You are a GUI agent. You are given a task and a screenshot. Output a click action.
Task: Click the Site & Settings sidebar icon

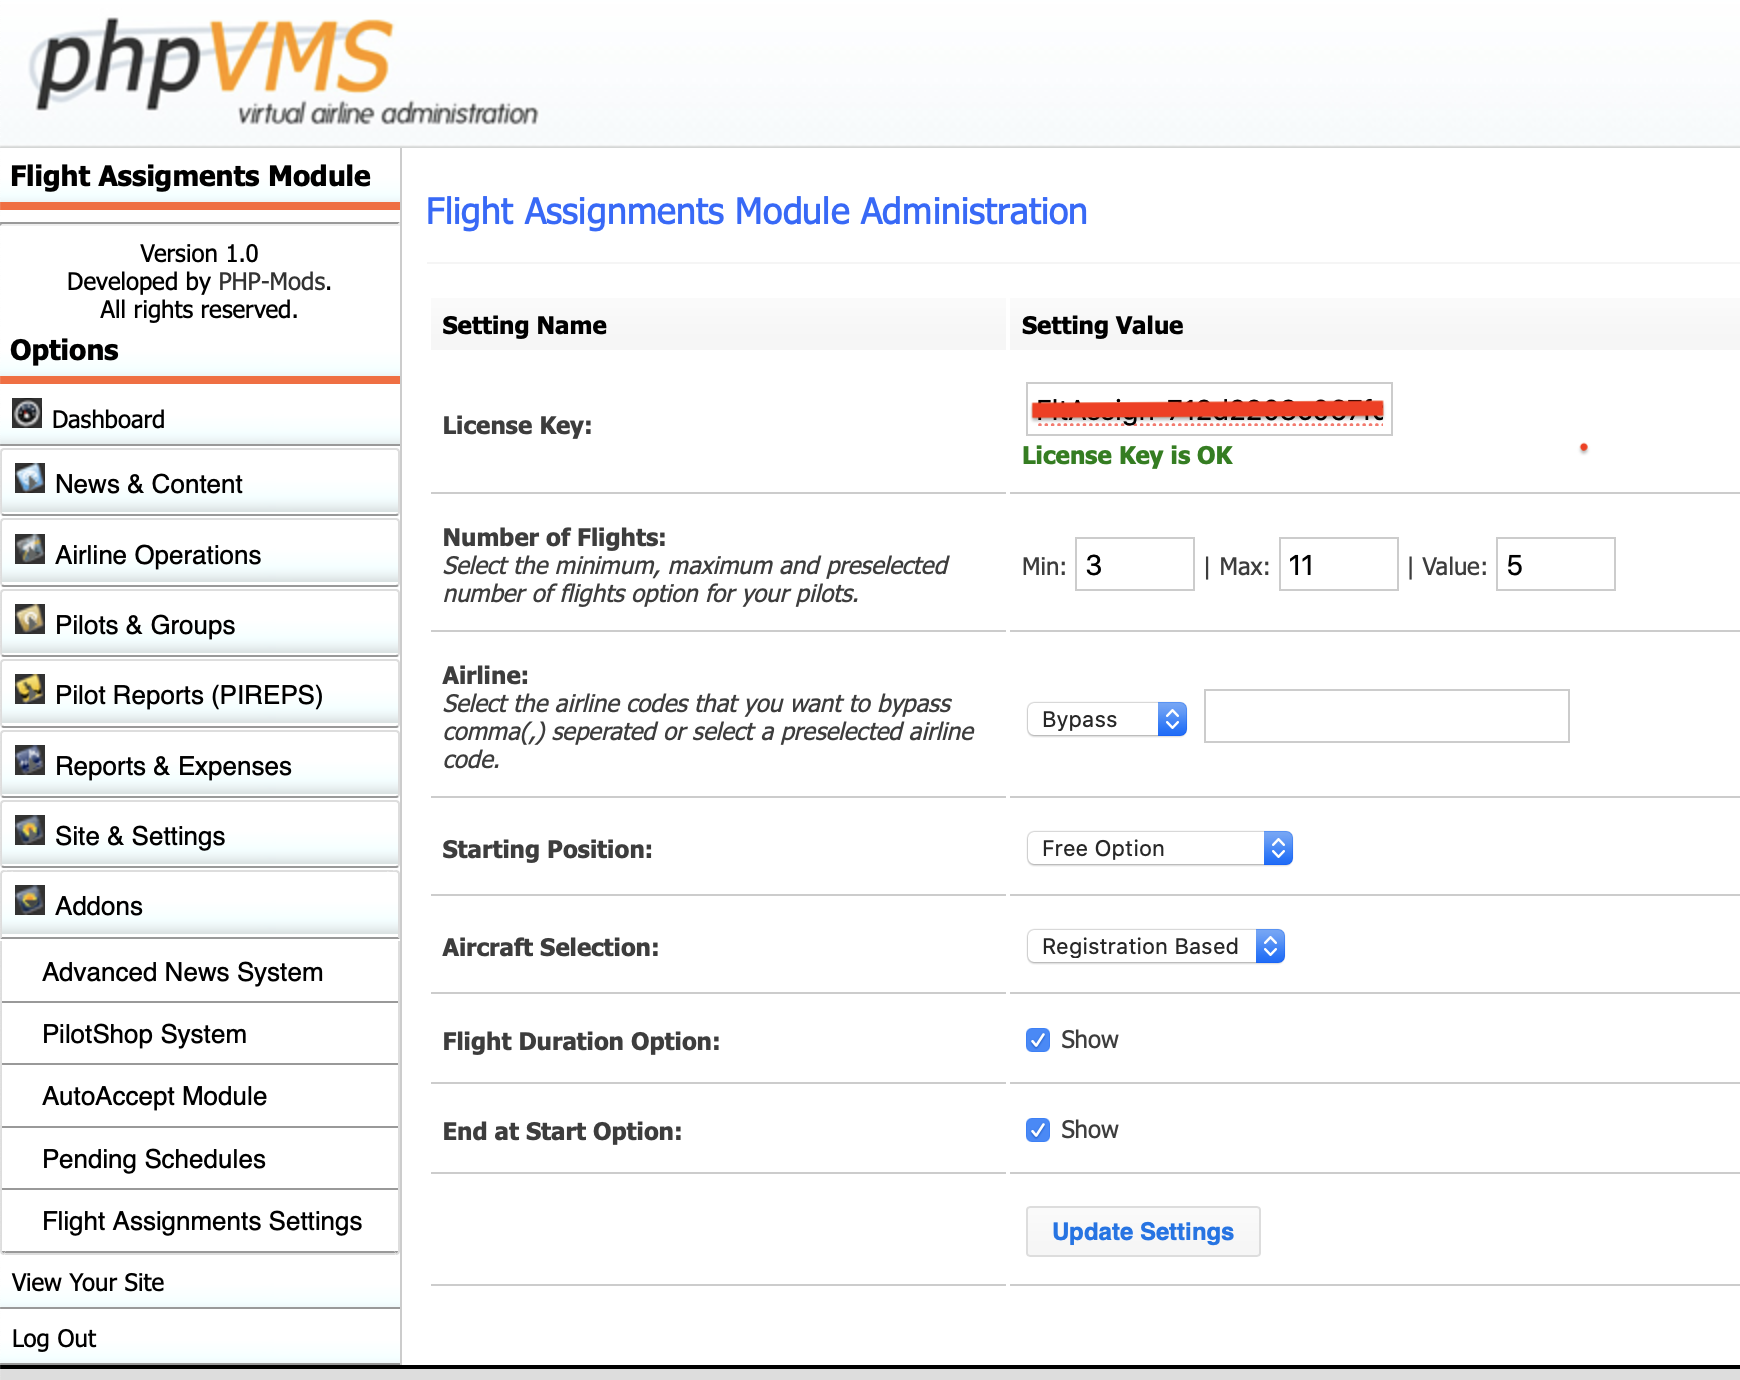click(30, 830)
